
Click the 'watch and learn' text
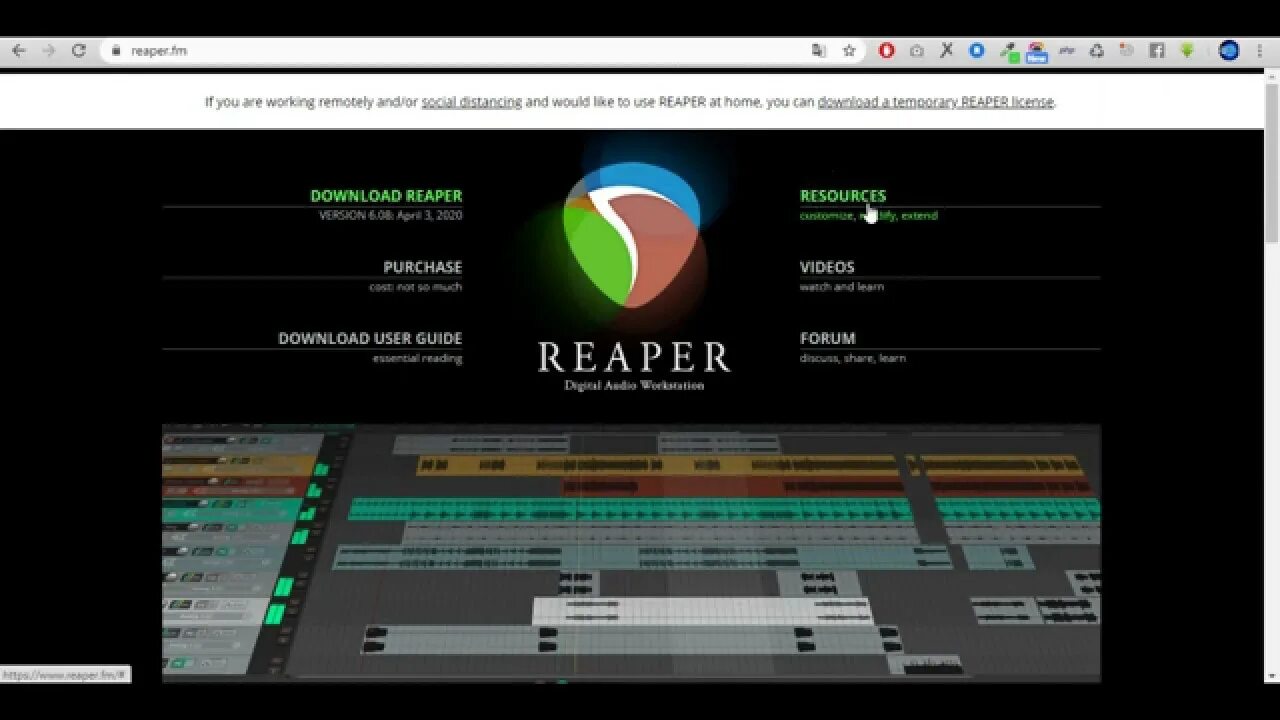tap(842, 287)
